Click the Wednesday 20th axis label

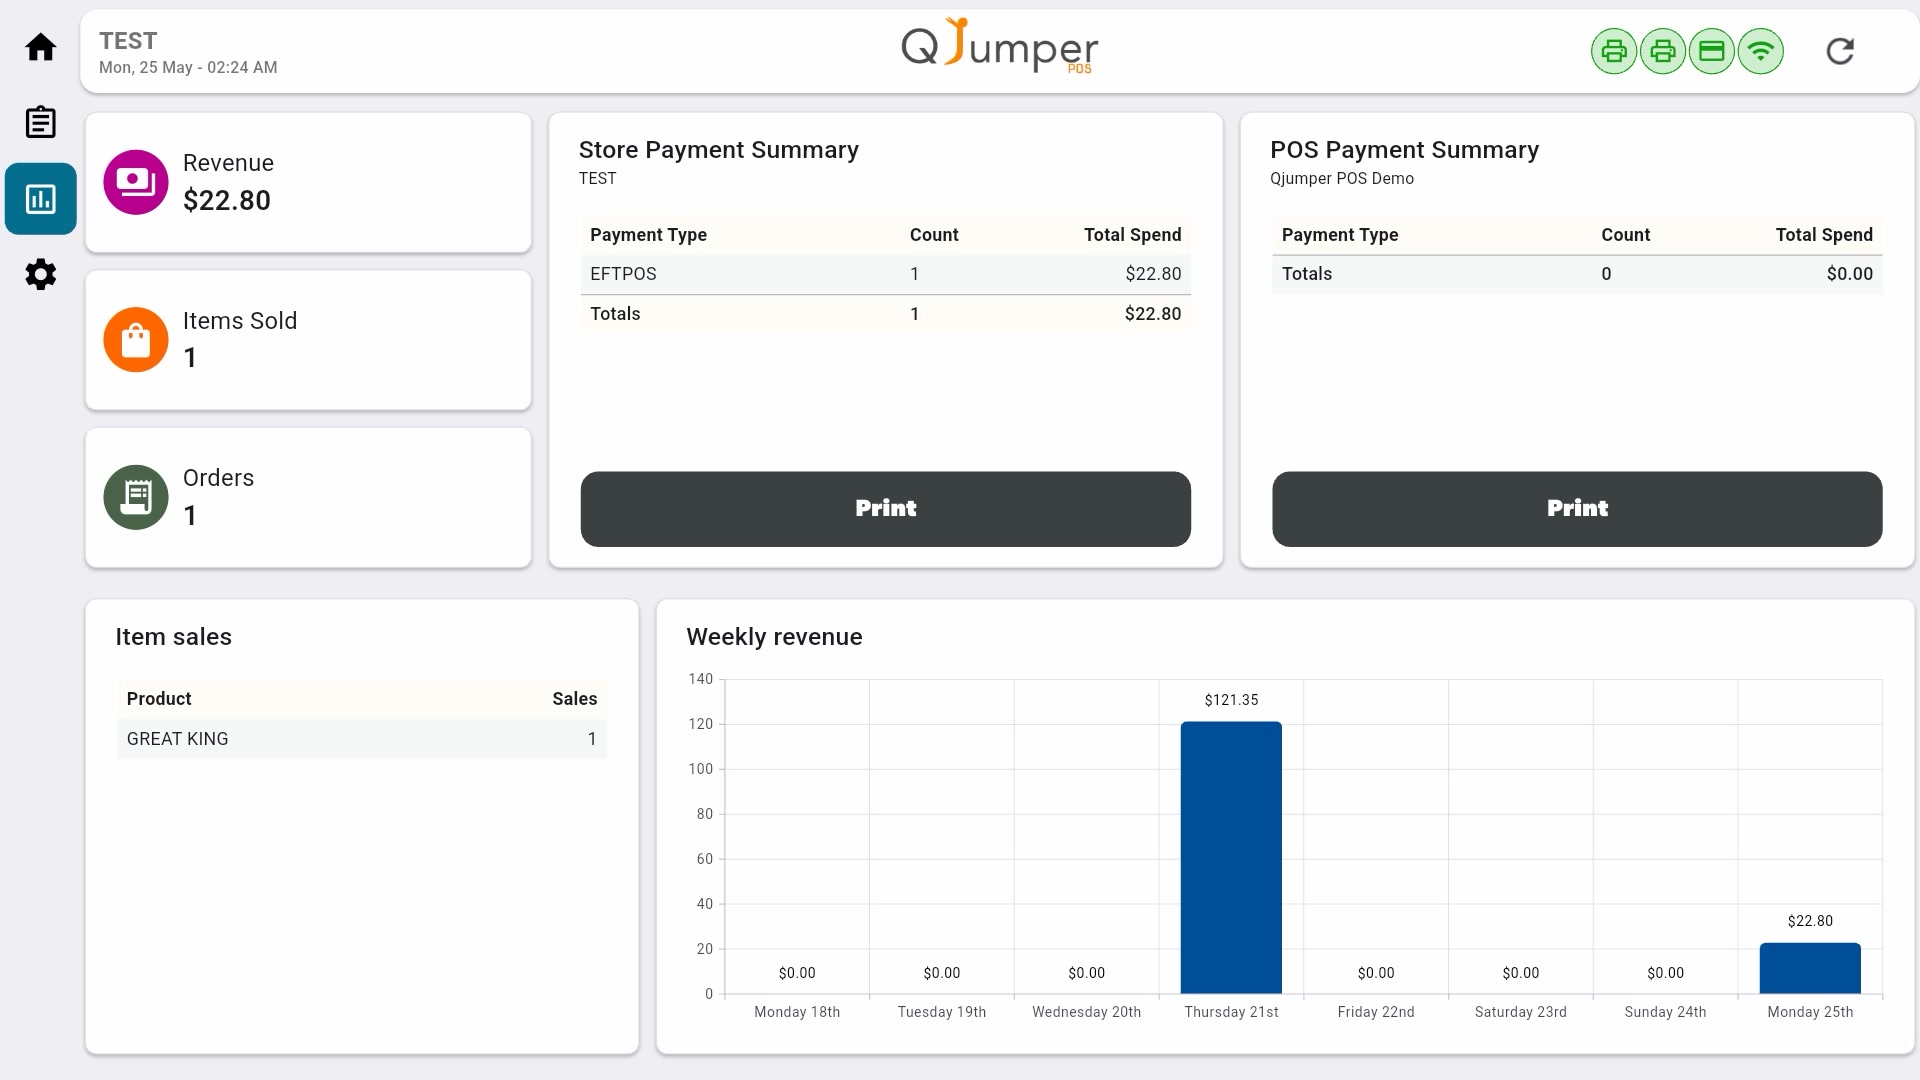click(x=1086, y=1012)
